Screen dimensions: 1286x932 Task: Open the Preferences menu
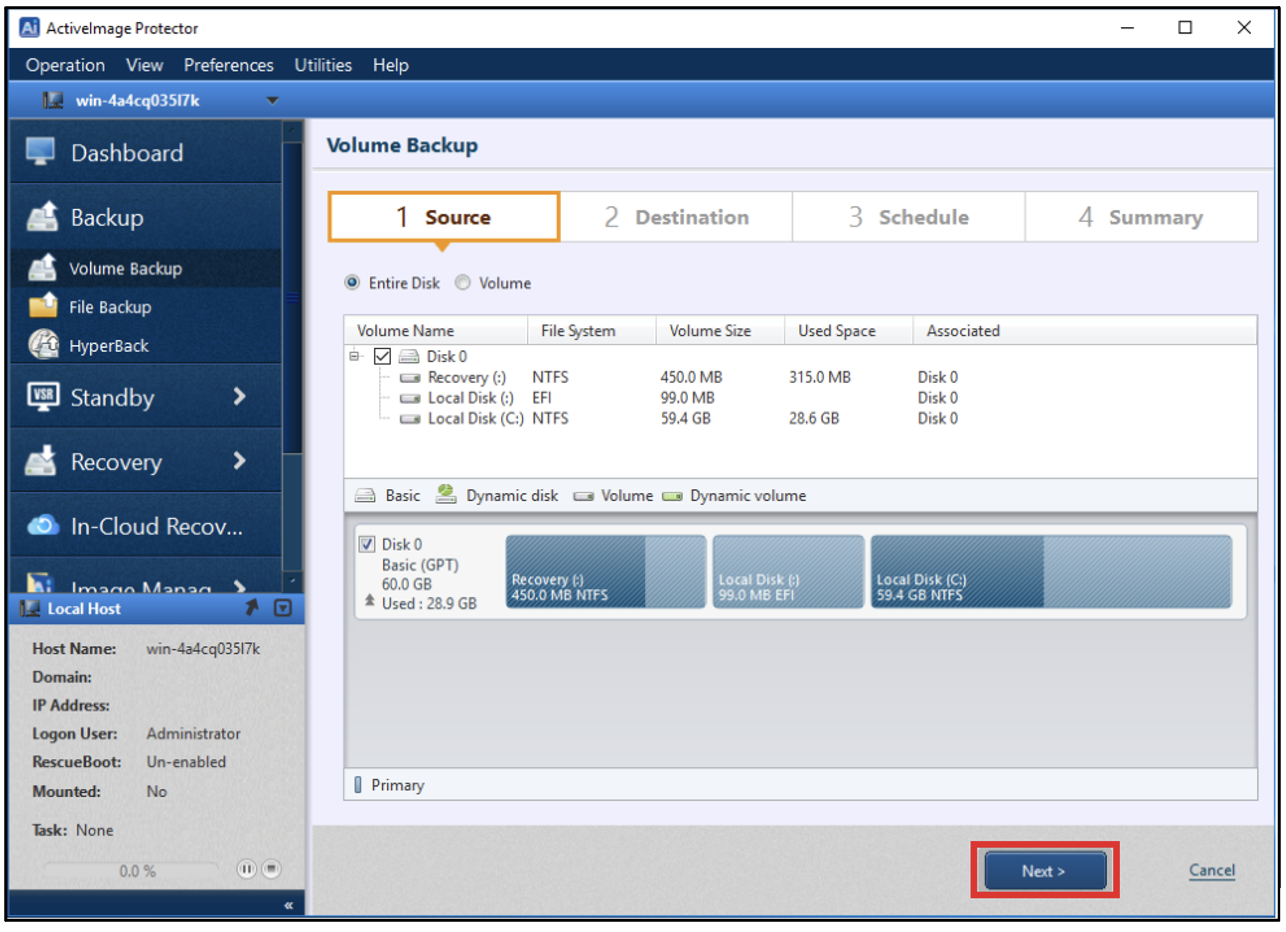tap(228, 65)
